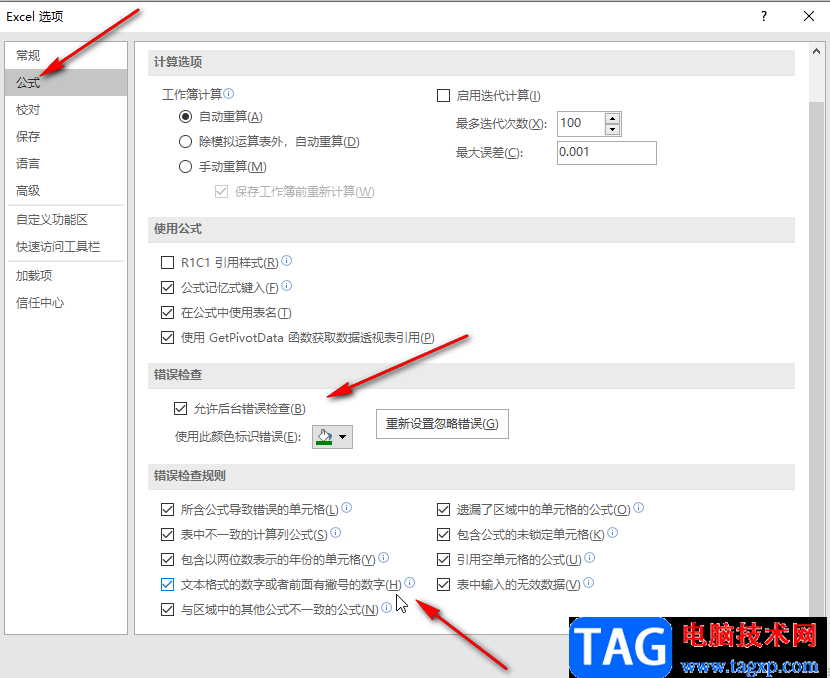
Task: Click info icon beside 所含公式导致错误的单元格
Action: coord(347,508)
